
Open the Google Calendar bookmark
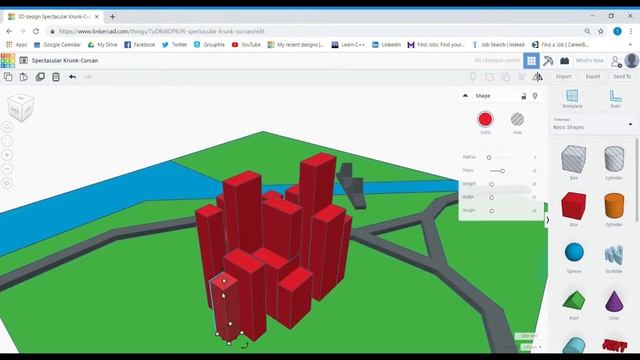[x=57, y=44]
